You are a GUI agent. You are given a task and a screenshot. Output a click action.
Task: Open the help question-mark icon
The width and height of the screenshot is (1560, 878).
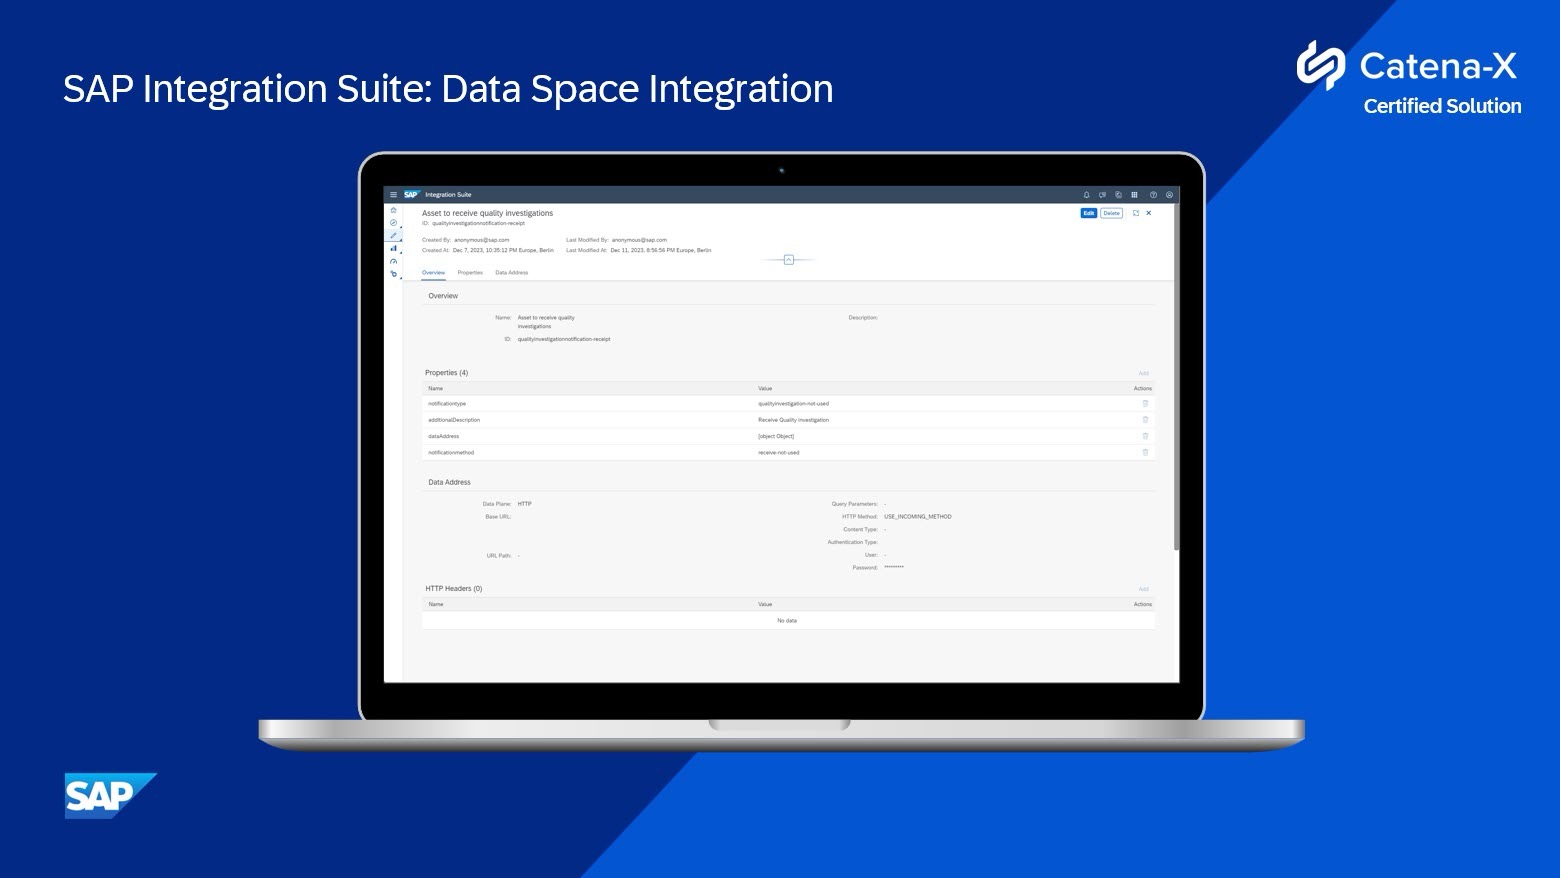pos(1153,195)
